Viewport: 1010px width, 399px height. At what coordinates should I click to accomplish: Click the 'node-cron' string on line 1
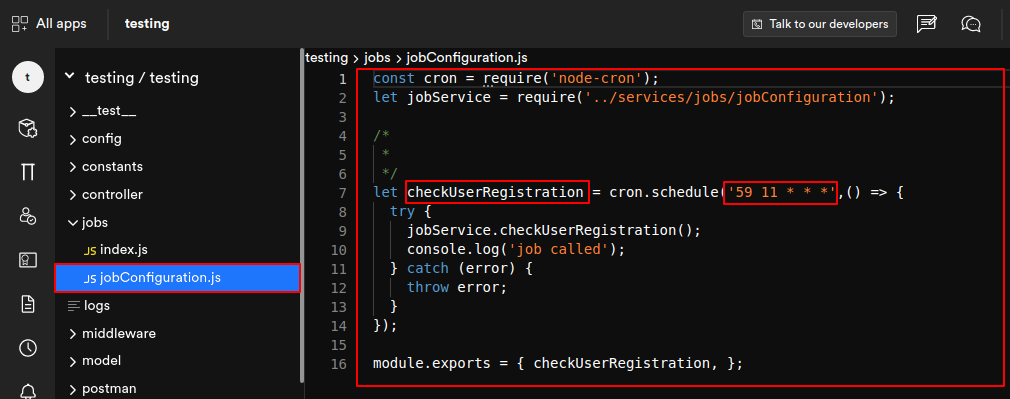click(598, 79)
